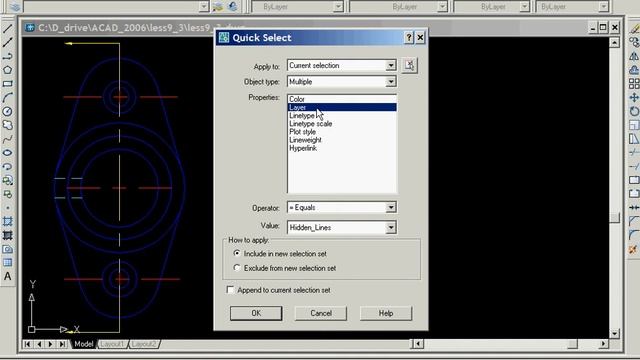Open the third ByLayer lineweight dropdown
Viewport: 640px width, 360px height.
(524, 7)
